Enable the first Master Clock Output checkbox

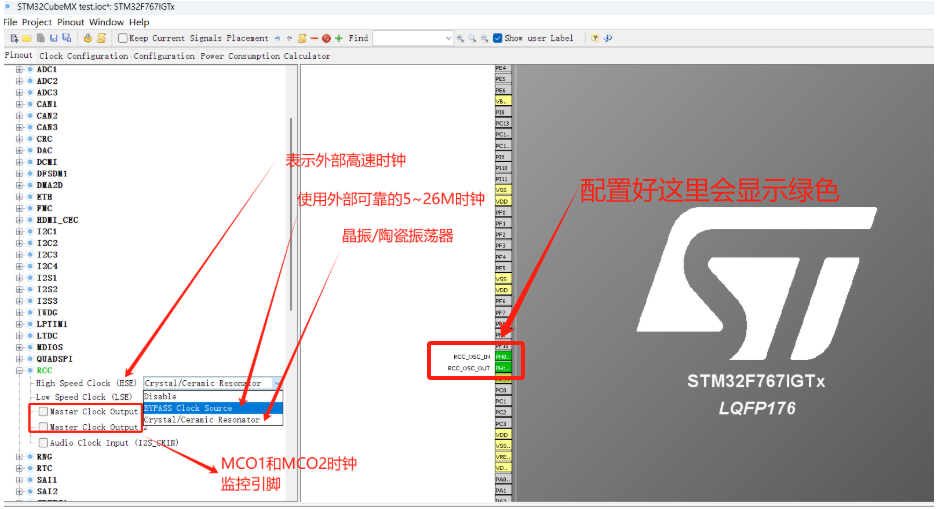(44, 412)
